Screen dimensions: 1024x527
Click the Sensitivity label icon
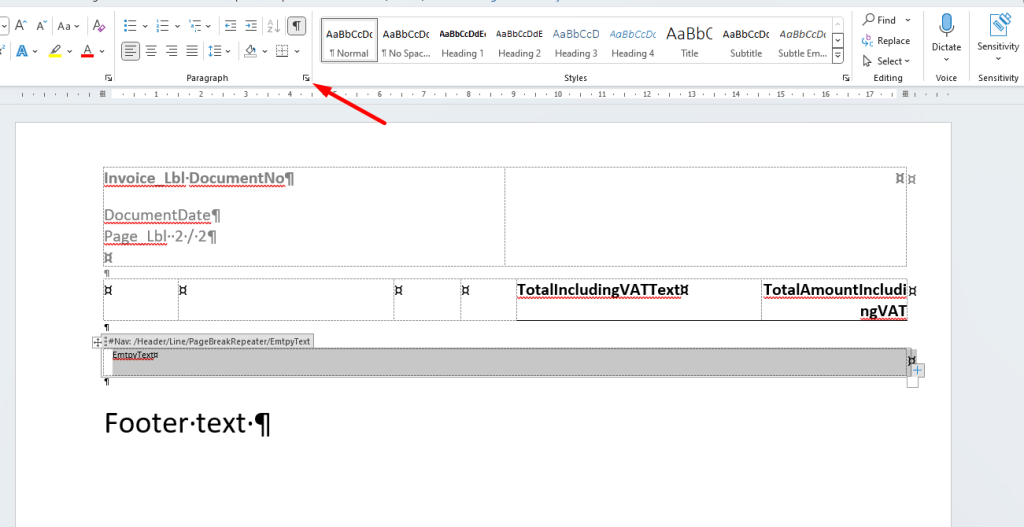click(x=998, y=26)
